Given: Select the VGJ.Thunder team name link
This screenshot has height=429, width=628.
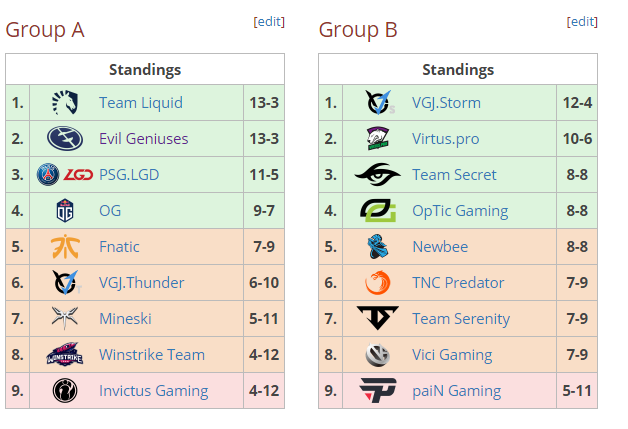Looking at the screenshot, I should coord(141,283).
